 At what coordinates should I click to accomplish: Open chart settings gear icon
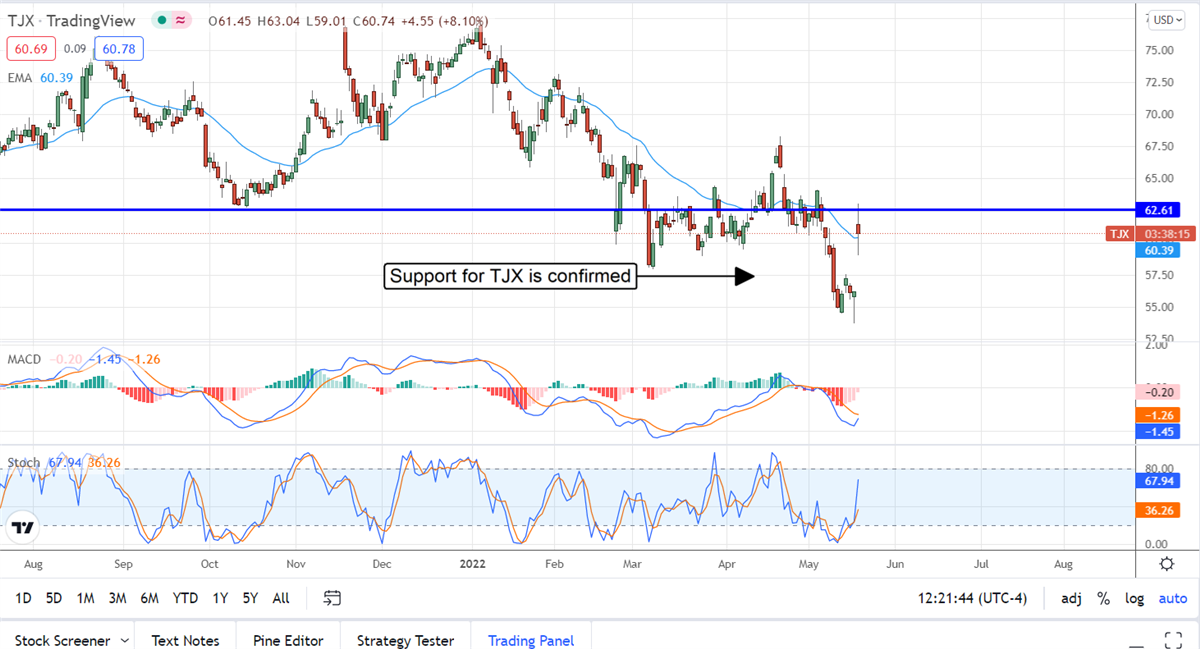click(x=1166, y=564)
